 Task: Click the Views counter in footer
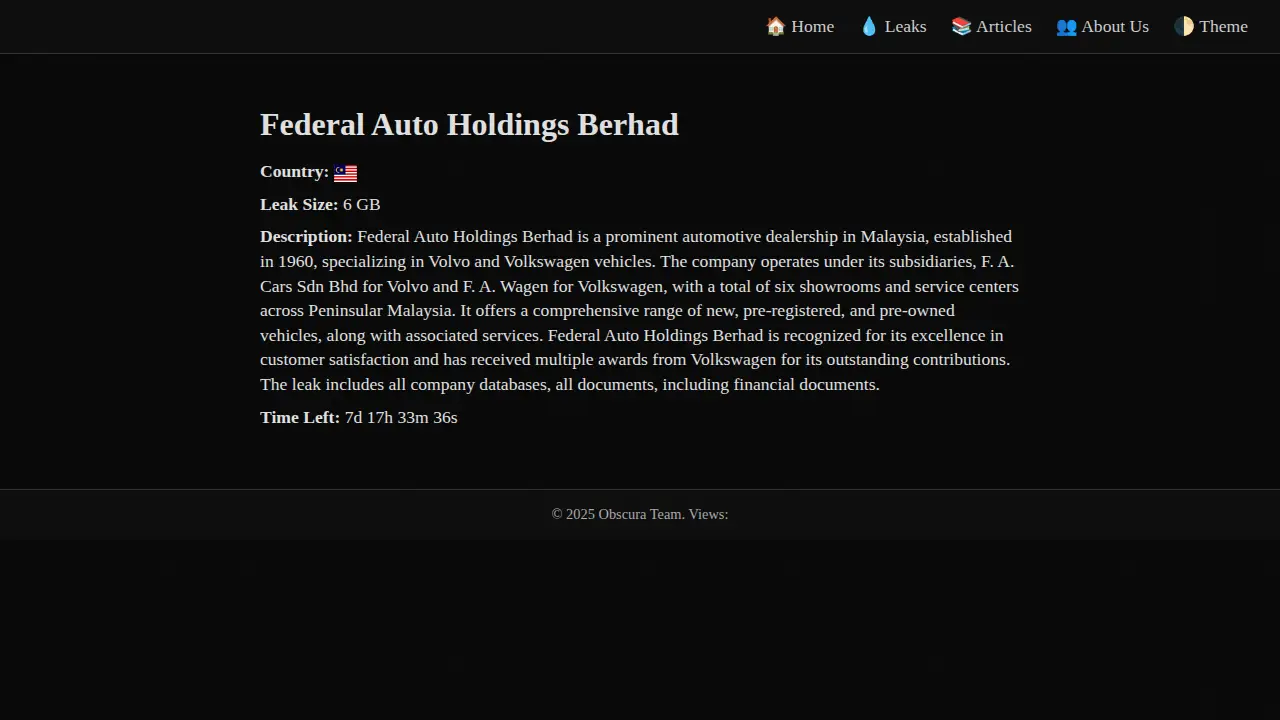(708, 514)
